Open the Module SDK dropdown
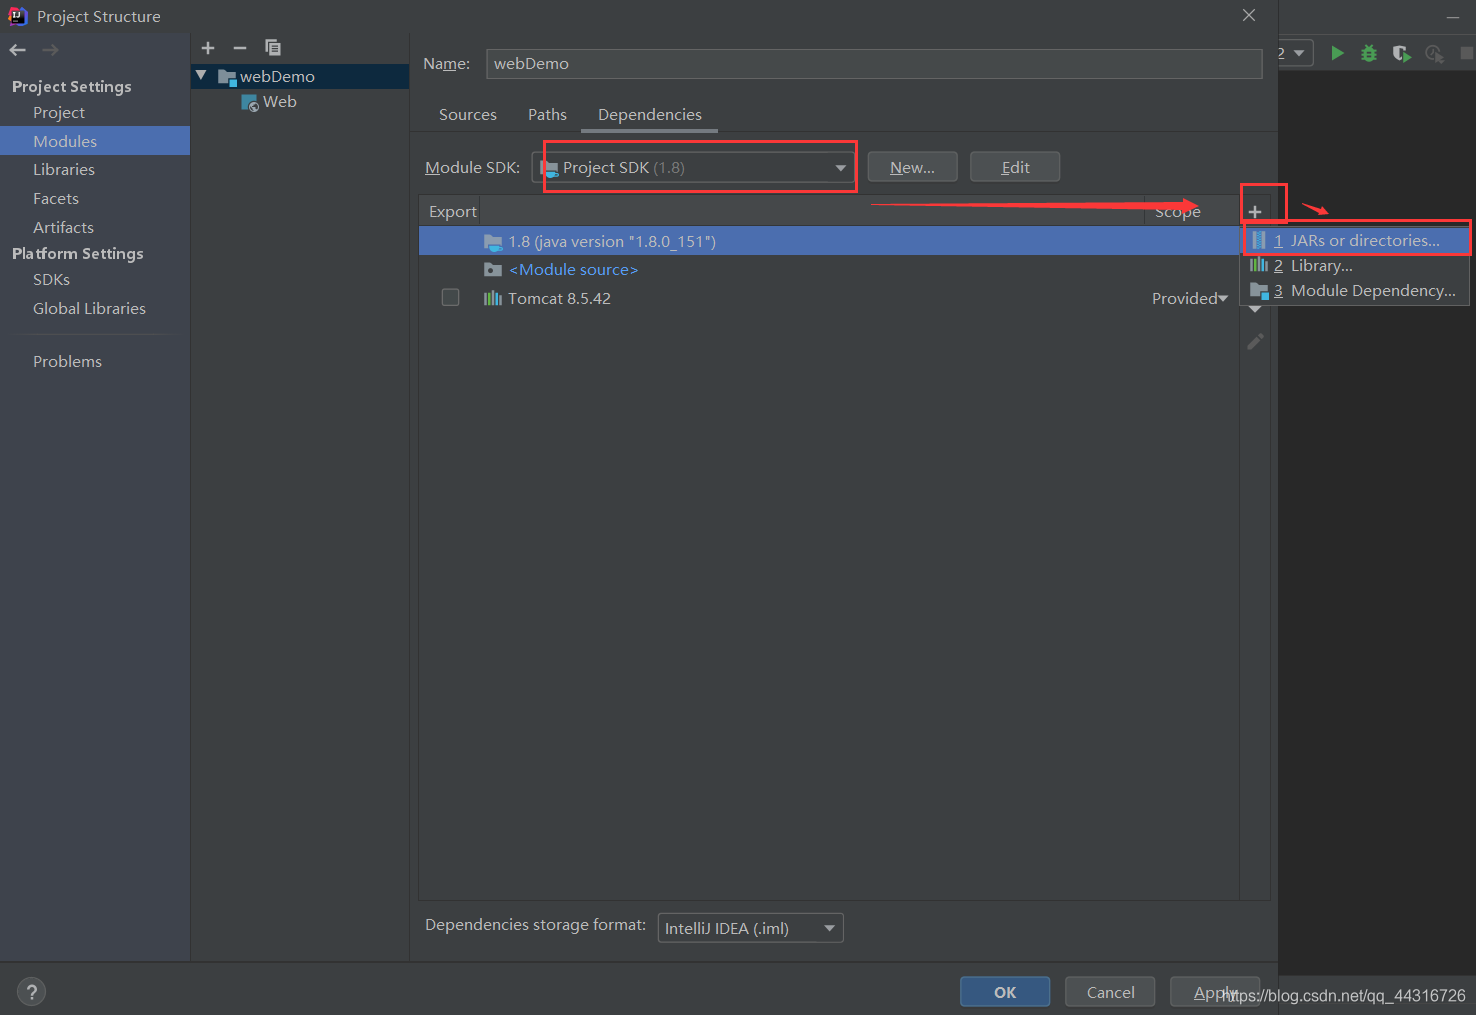Image resolution: width=1476 pixels, height=1015 pixels. pyautogui.click(x=695, y=167)
